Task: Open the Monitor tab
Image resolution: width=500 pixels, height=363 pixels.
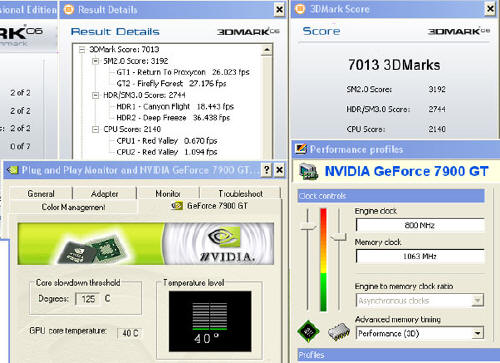Action: 168,194
